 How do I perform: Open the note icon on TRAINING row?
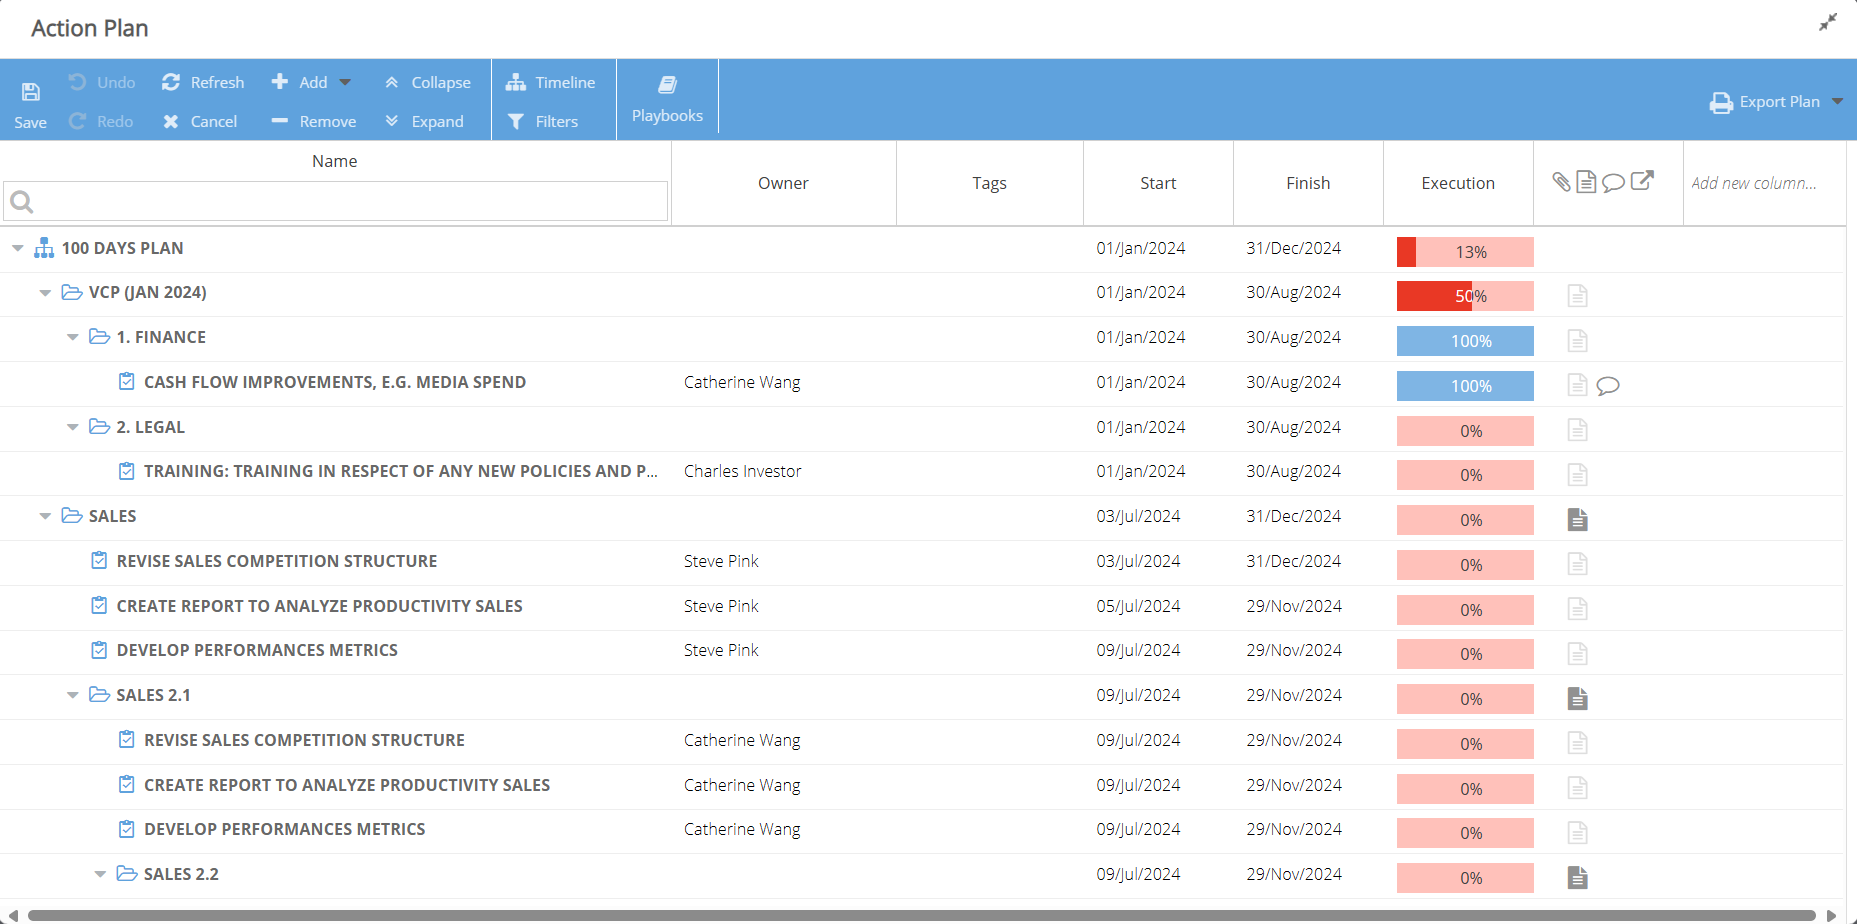click(x=1577, y=474)
